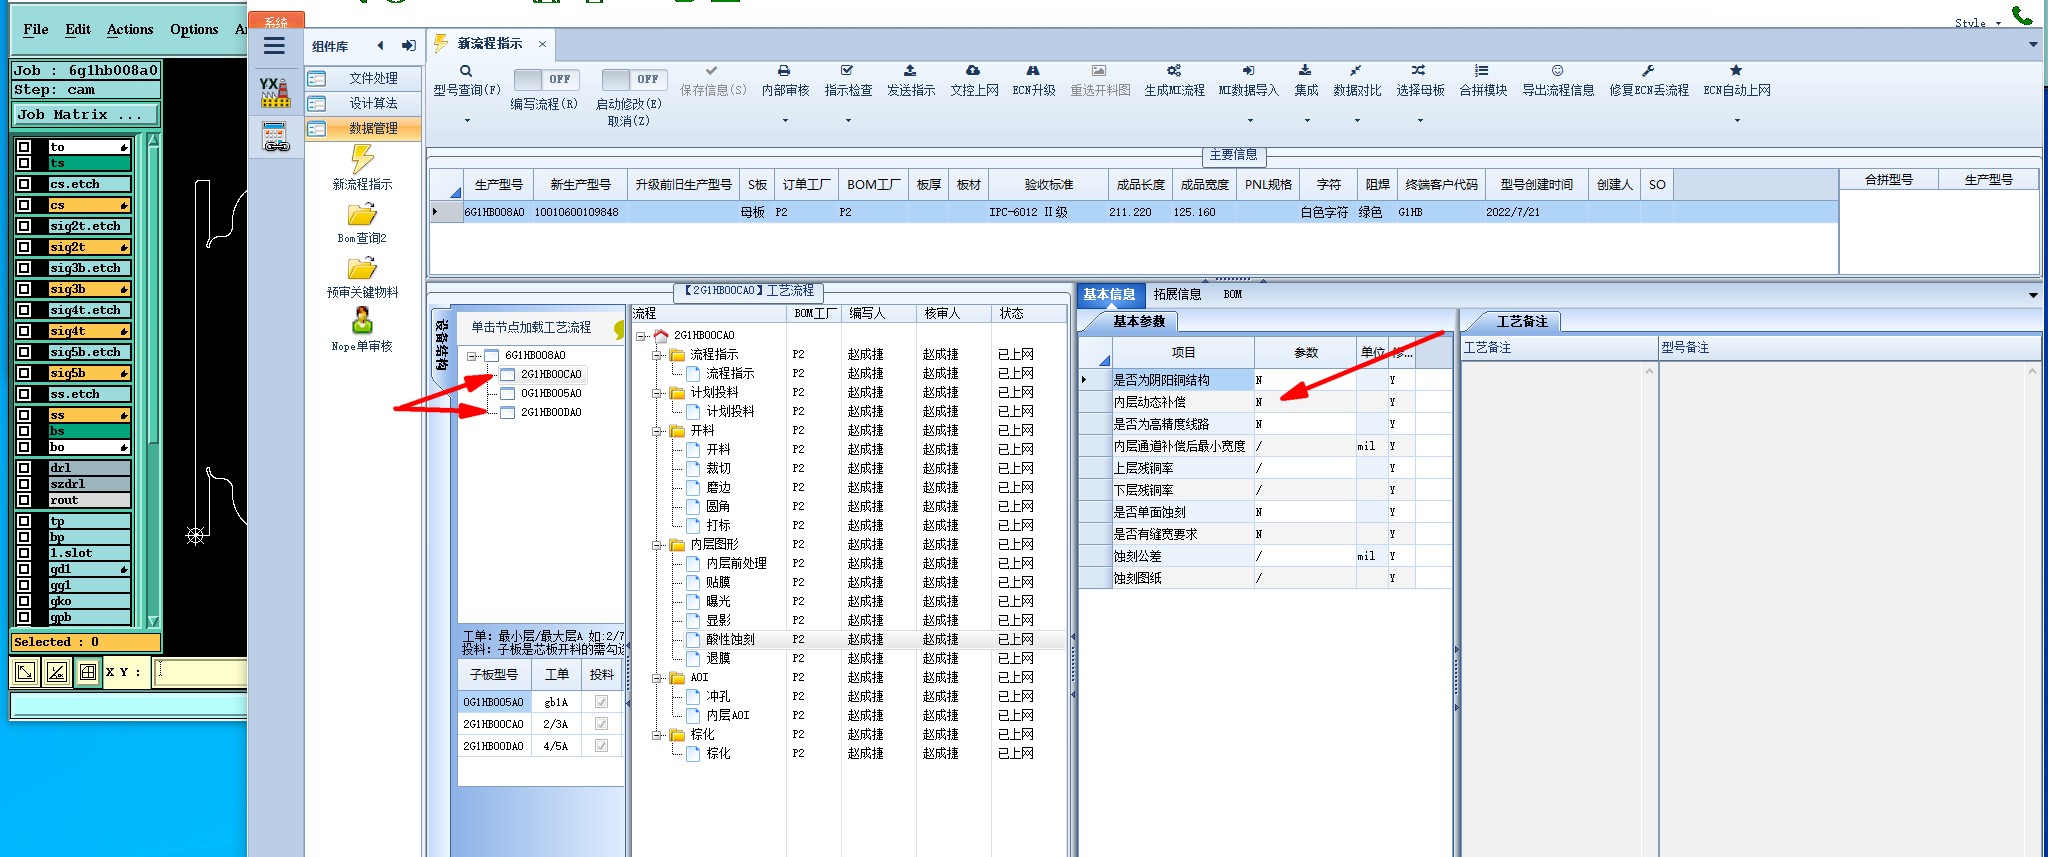Click the ECN升级 icon
Image resolution: width=2048 pixels, height=857 pixels.
click(1033, 71)
